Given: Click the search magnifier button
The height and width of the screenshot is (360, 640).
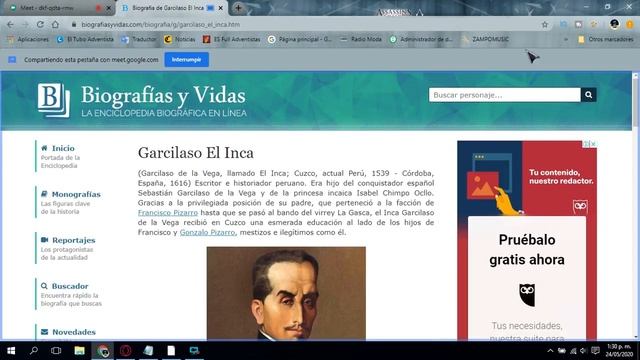Looking at the screenshot, I should click(x=589, y=95).
